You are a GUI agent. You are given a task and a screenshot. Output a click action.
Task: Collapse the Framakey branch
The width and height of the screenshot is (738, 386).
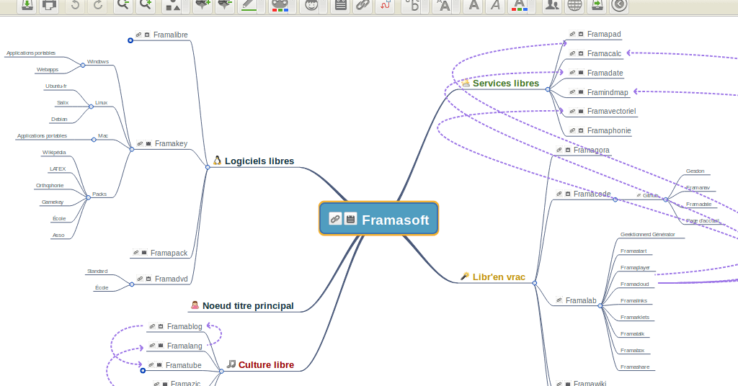132,149
